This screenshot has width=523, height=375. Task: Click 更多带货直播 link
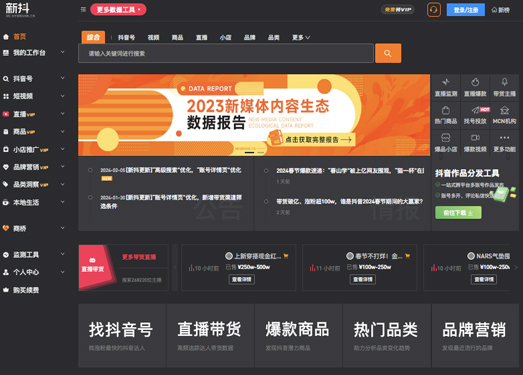click(x=139, y=257)
